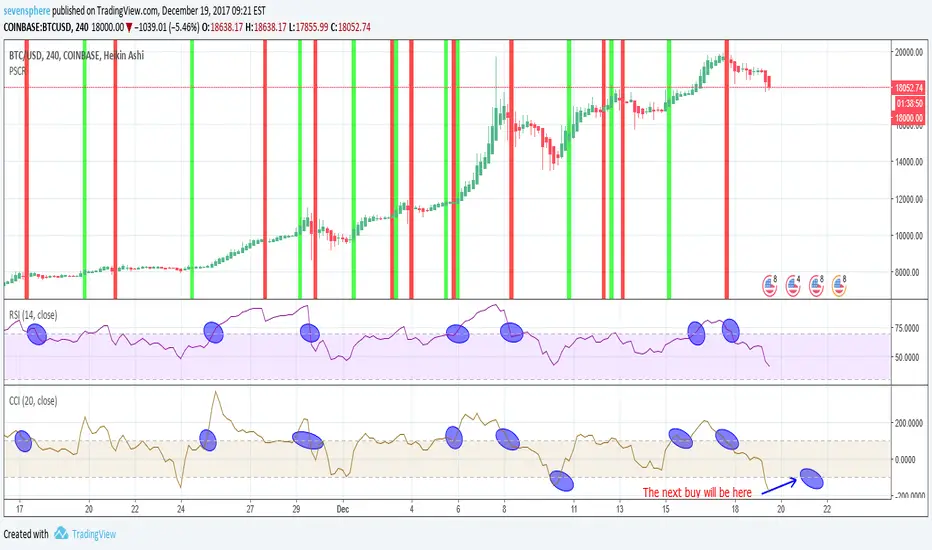Image resolution: width=932 pixels, height=550 pixels.
Task: Click the COINBASE:BTCUSD symbol label
Action: coord(38,27)
